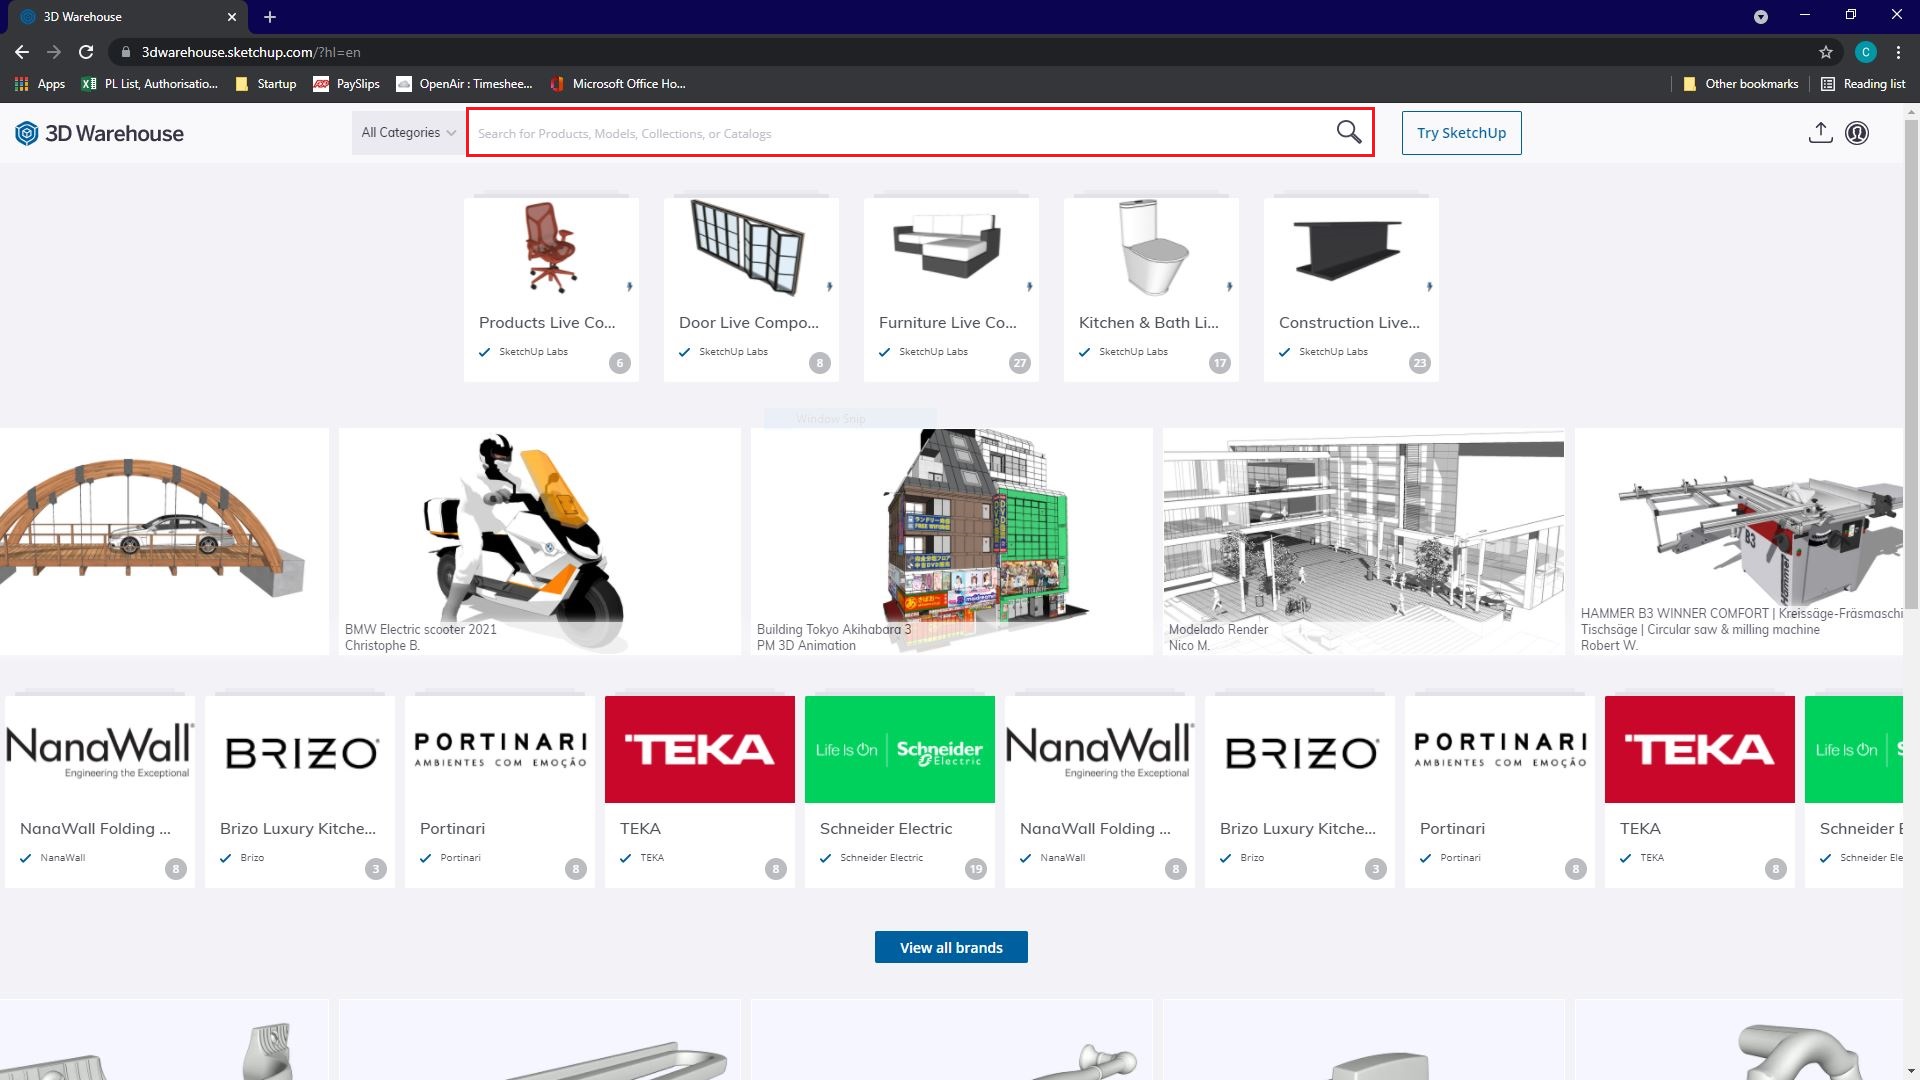
Task: Open the Other bookmarks folder
Action: pos(1741,84)
